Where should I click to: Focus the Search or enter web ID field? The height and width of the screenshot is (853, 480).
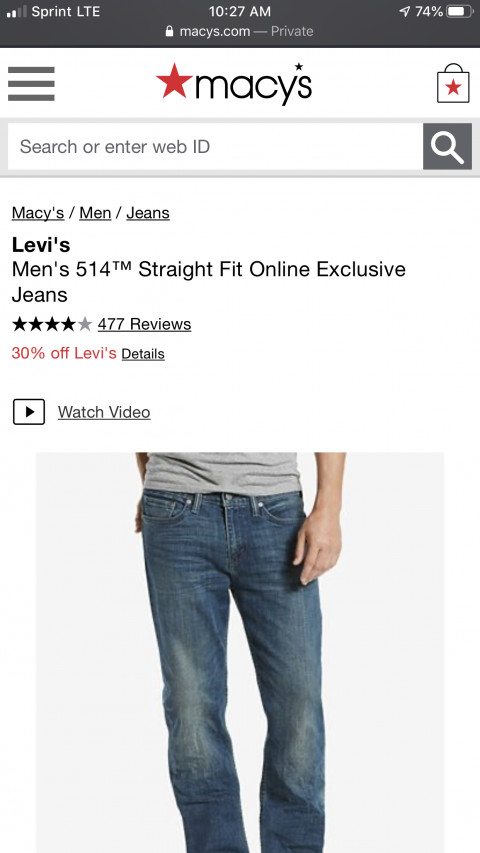[216, 146]
